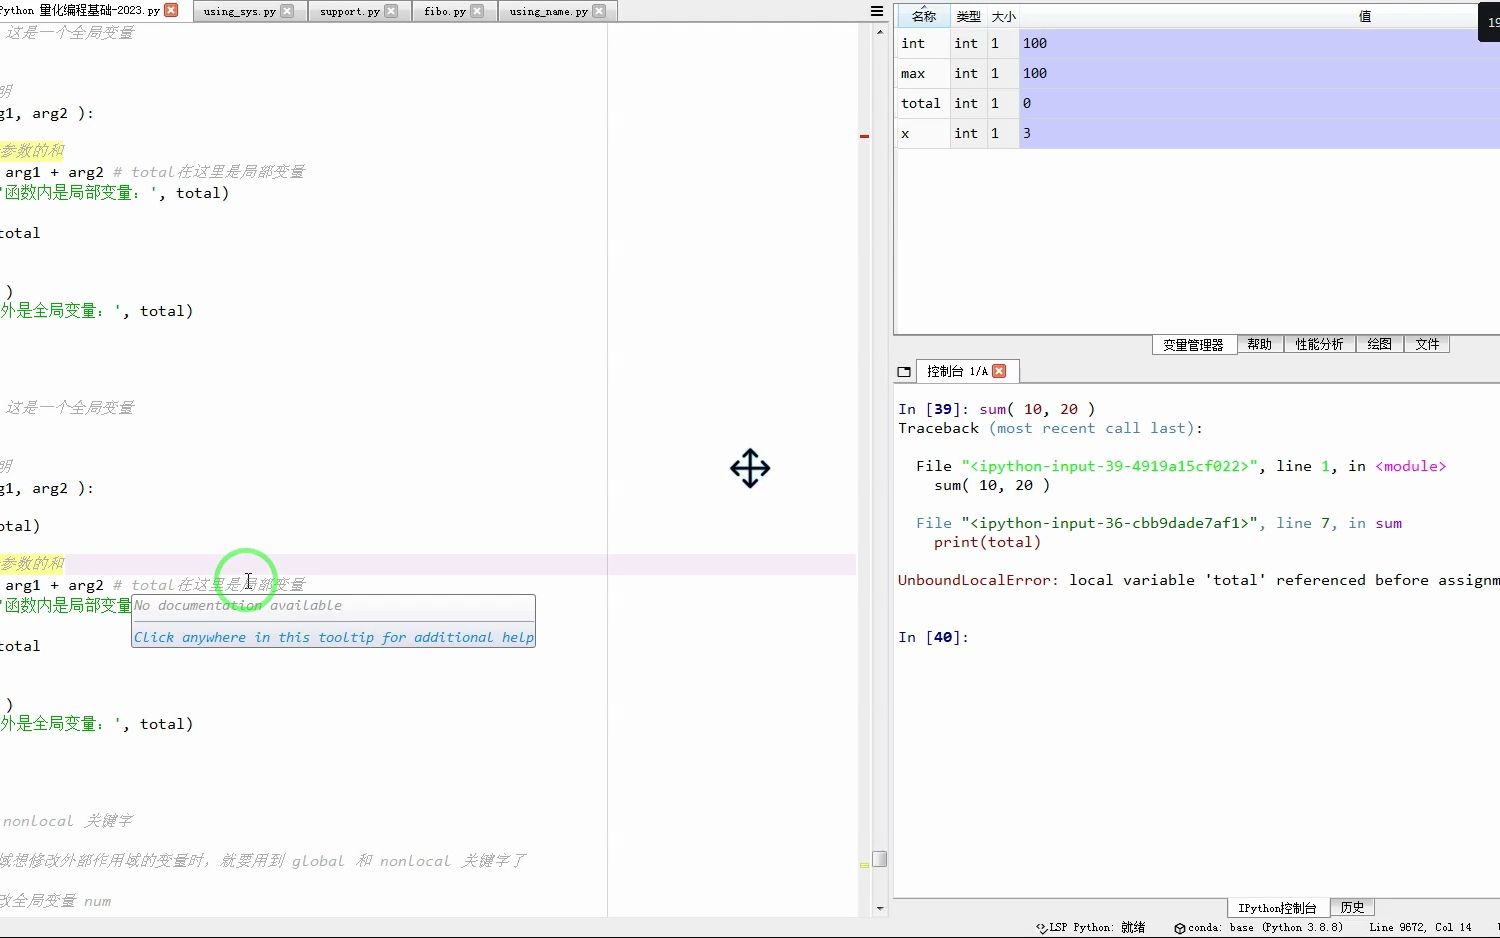The height and width of the screenshot is (938, 1500).
Task: Open the 帮助 pane tab
Action: point(1259,344)
